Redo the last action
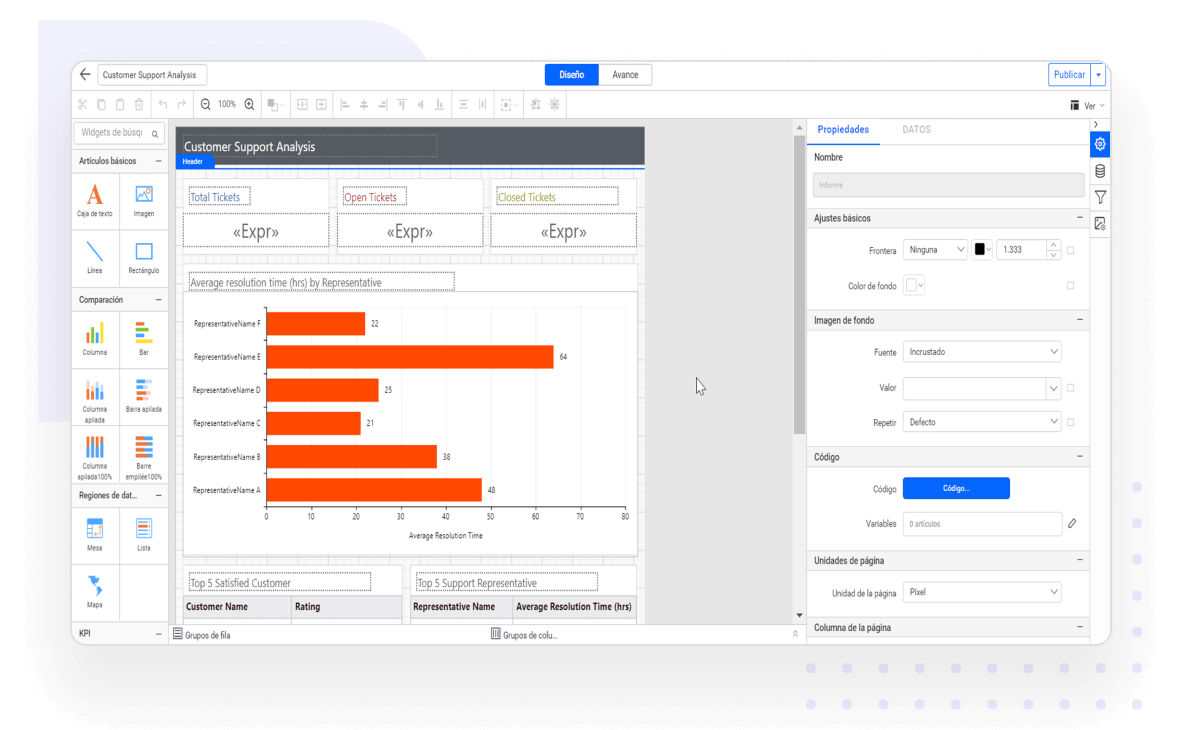This screenshot has height=730, width=1180. [x=181, y=105]
